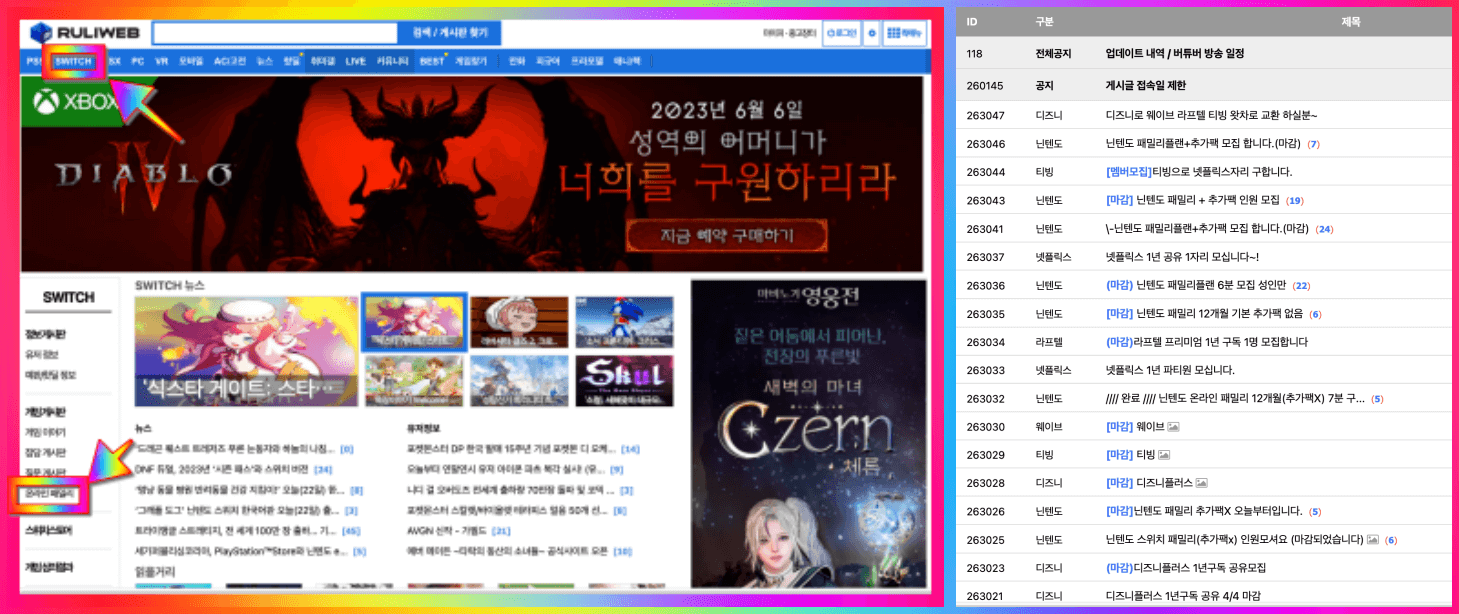This screenshot has height=614, width=1459.
Task: Click the Xbox logo banner
Action: pyautogui.click(x=72, y=102)
